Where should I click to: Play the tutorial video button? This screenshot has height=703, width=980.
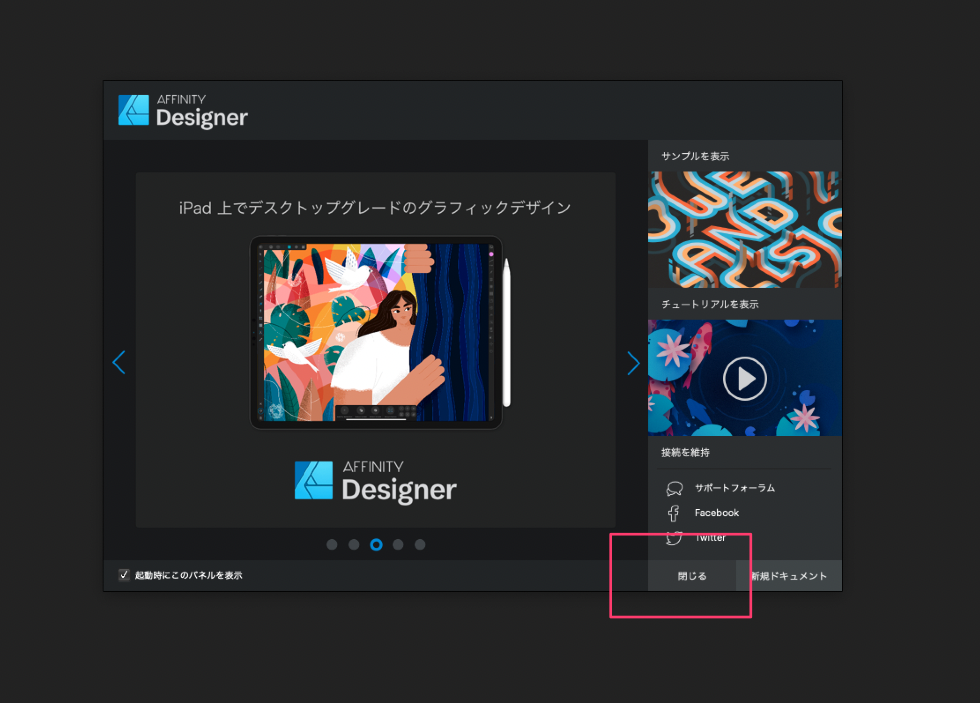coord(744,379)
